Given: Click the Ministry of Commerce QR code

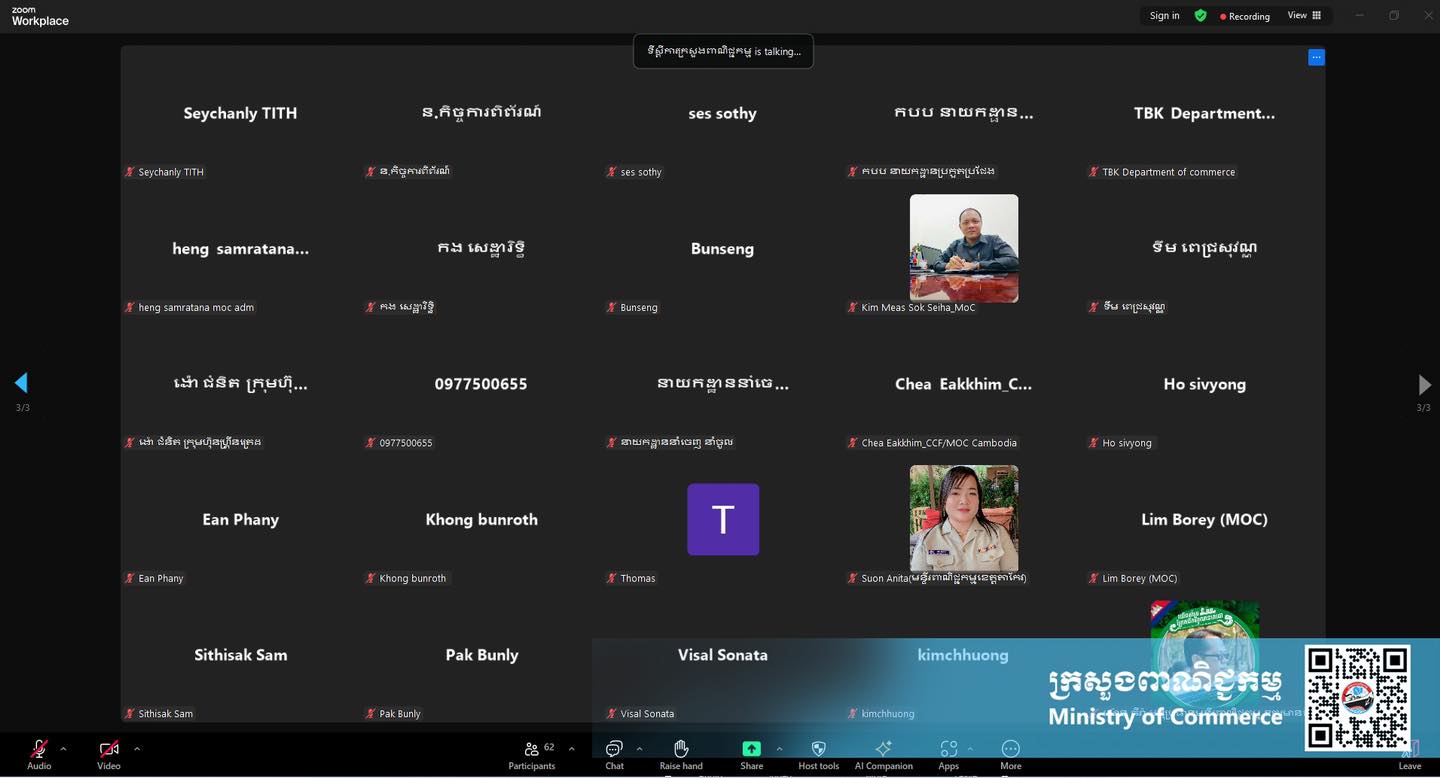Looking at the screenshot, I should click(x=1357, y=697).
